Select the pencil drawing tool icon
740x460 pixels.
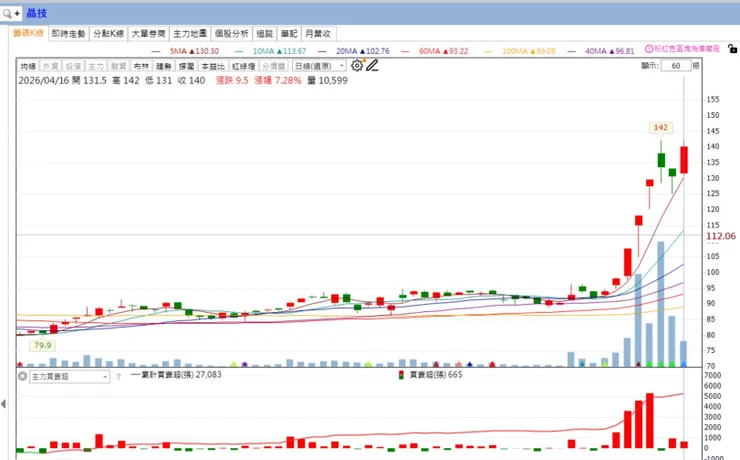372,66
